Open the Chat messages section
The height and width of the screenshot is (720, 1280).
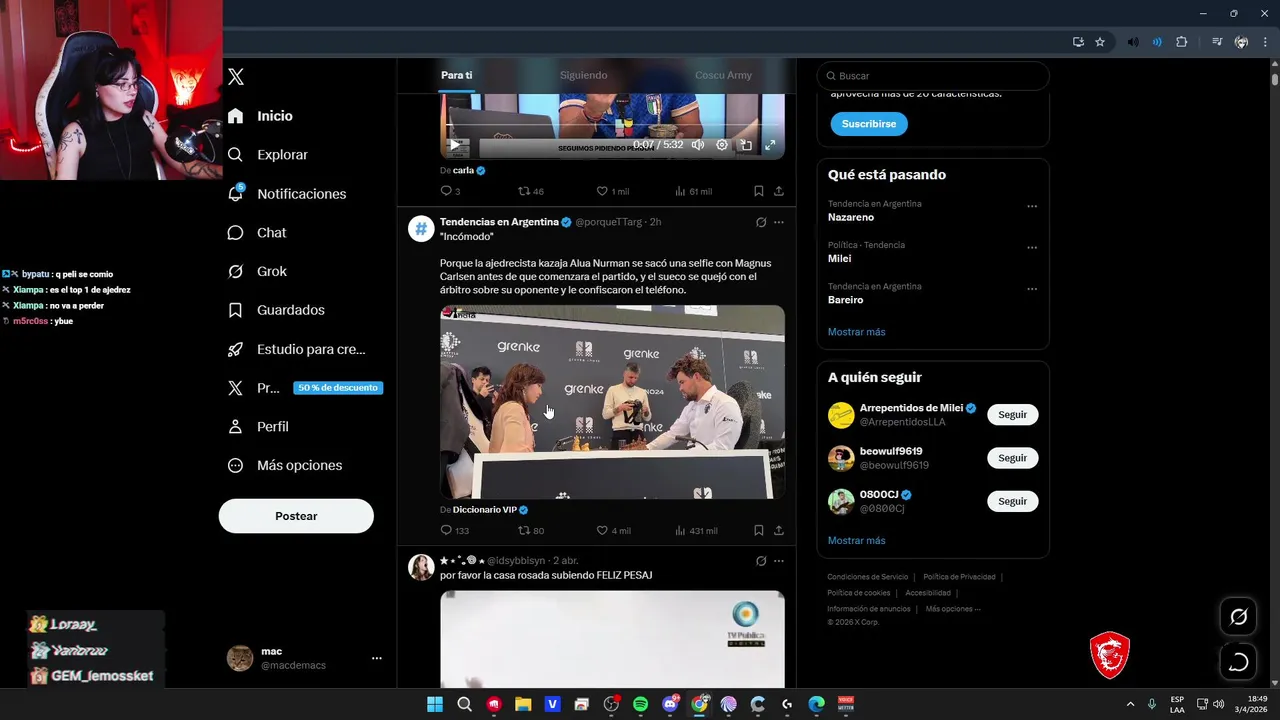coord(256,233)
